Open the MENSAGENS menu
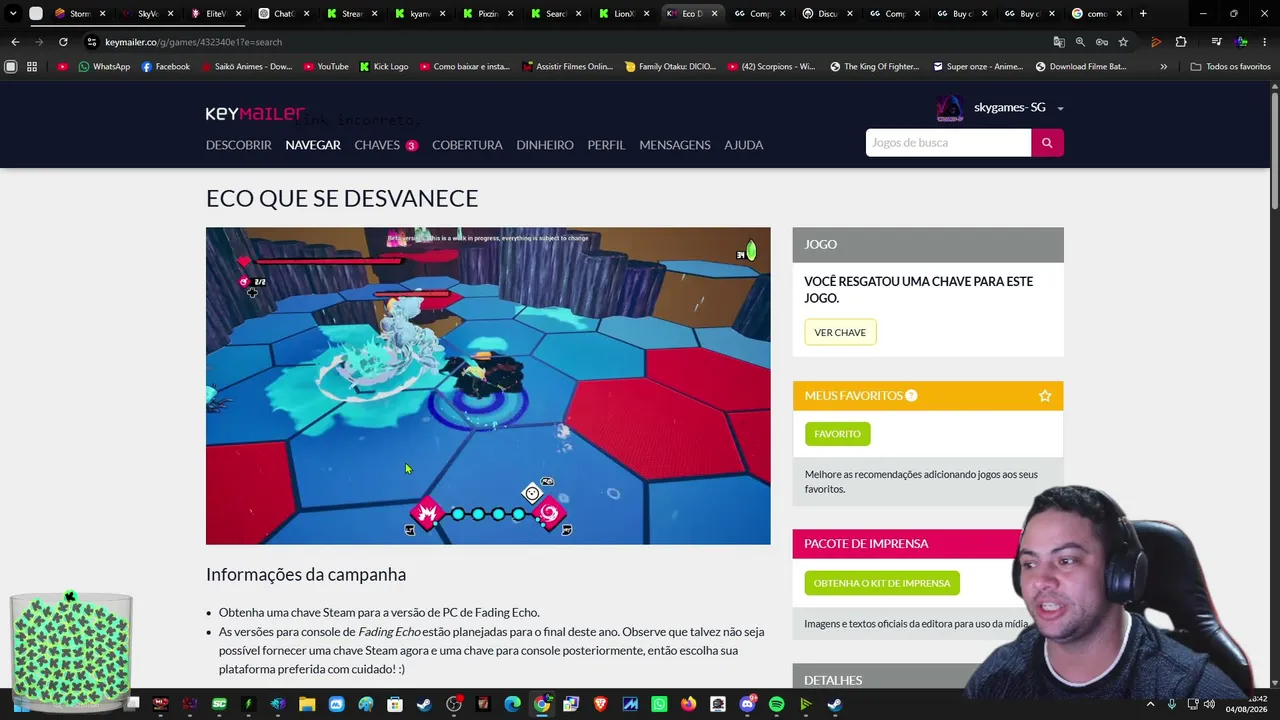Viewport: 1280px width, 720px height. point(675,145)
